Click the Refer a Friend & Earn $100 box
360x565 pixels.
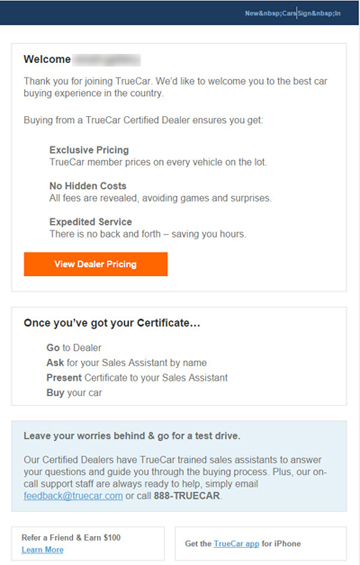tap(88, 543)
